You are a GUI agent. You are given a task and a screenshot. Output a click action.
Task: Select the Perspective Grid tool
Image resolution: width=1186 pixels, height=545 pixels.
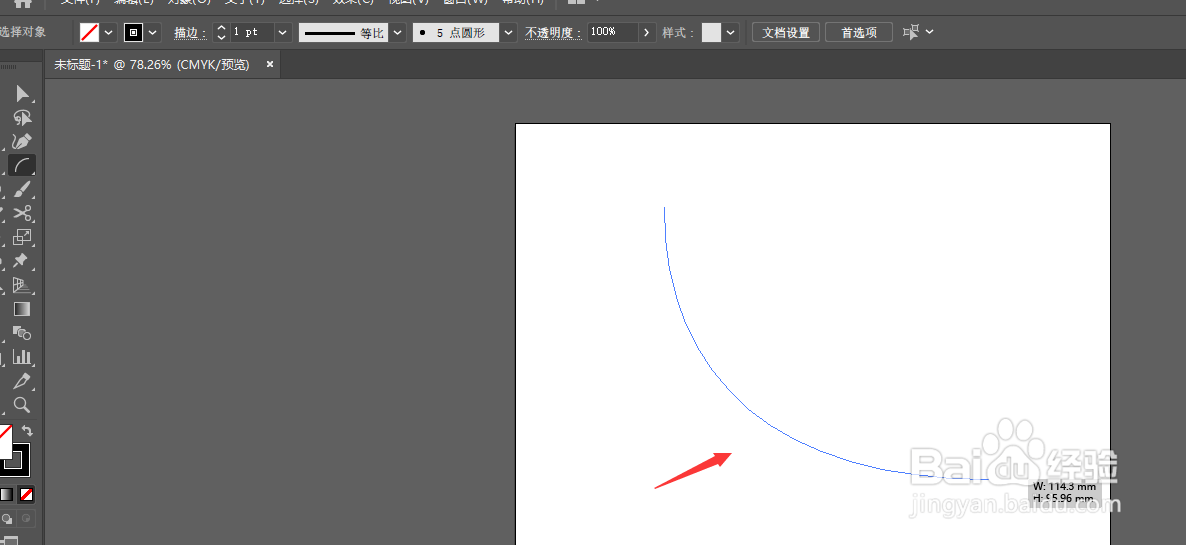[x=22, y=285]
